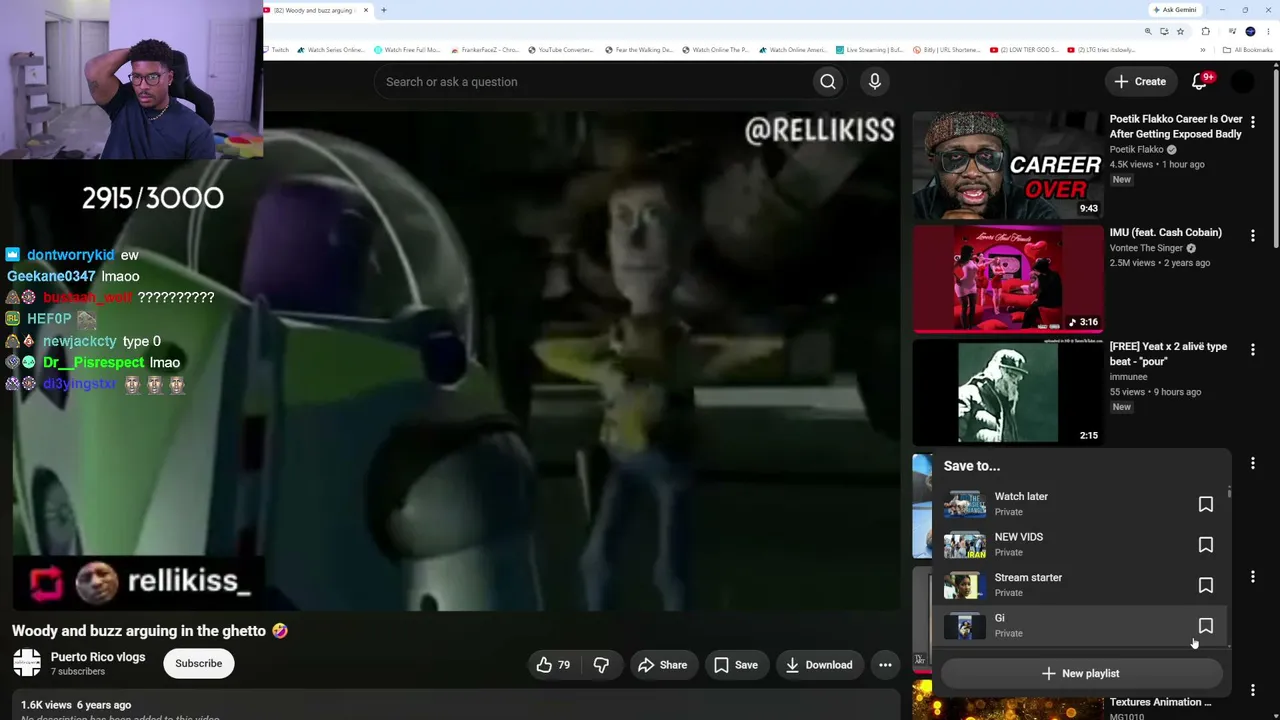Dislike the video with thumbs-down icon
This screenshot has height=720, width=1280.
(601, 665)
